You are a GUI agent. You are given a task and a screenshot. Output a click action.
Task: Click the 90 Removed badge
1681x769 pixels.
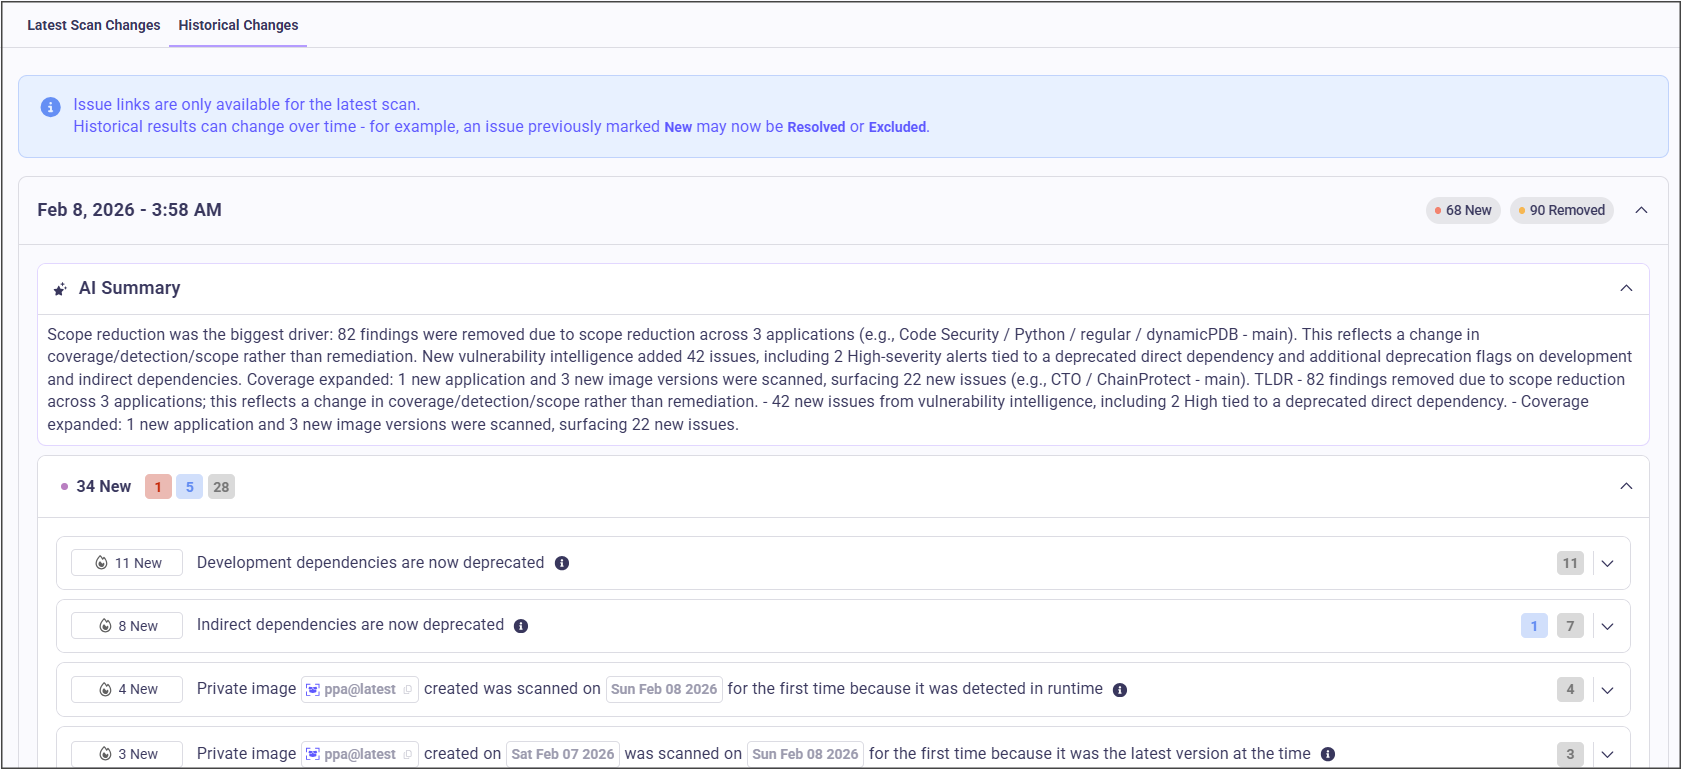[1561, 210]
